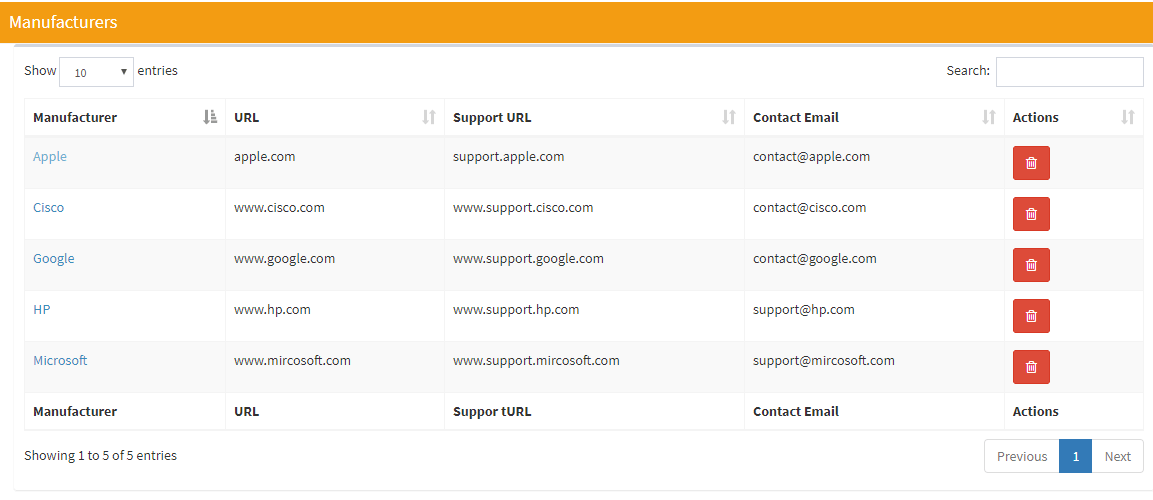Delete the Cisco manufacturer row

[1031, 213]
